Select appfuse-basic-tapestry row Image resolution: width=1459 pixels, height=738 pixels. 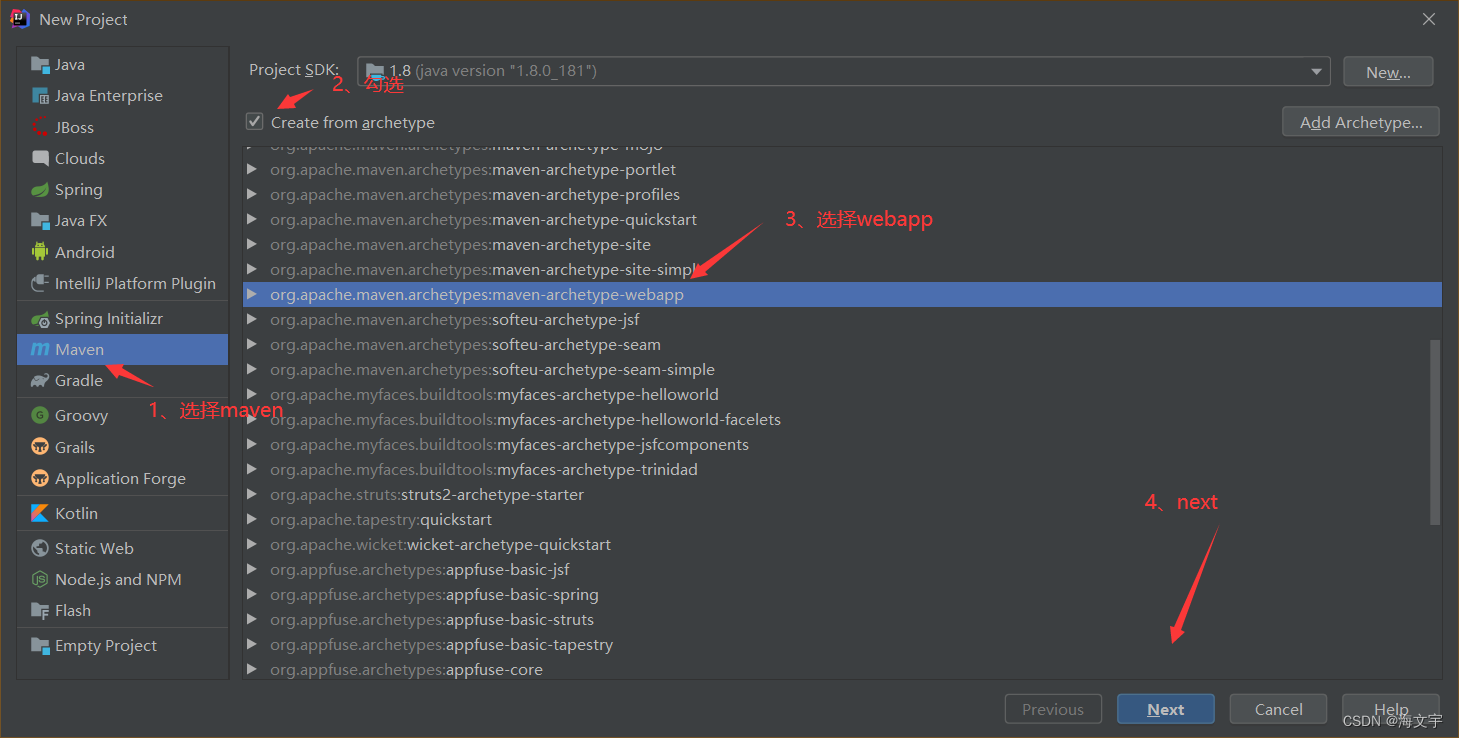click(842, 645)
